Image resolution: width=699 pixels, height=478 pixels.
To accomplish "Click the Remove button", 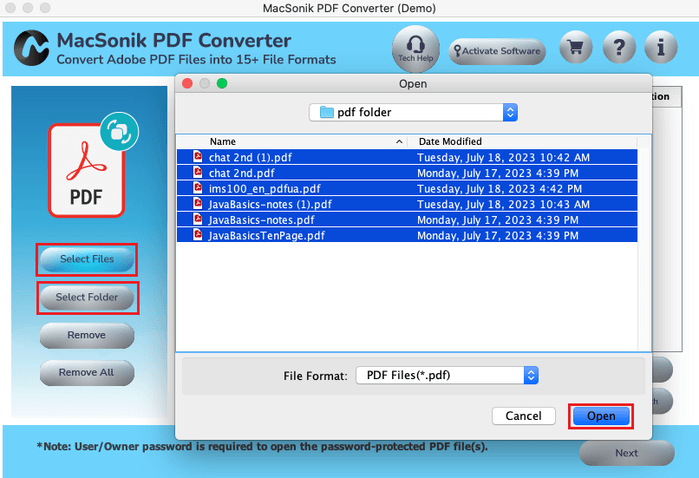I will 87,335.
